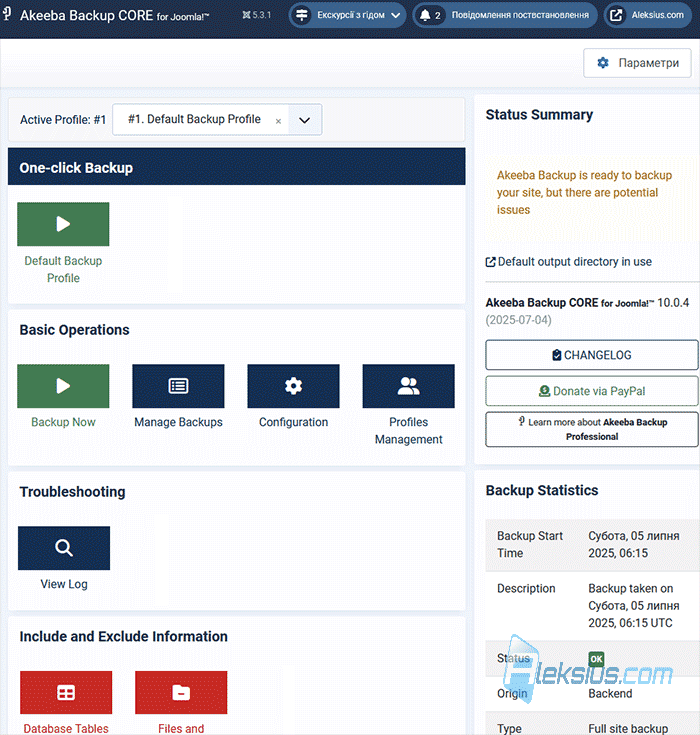Open the View Log magnifier tile
The image size is (700, 735).
(x=64, y=548)
